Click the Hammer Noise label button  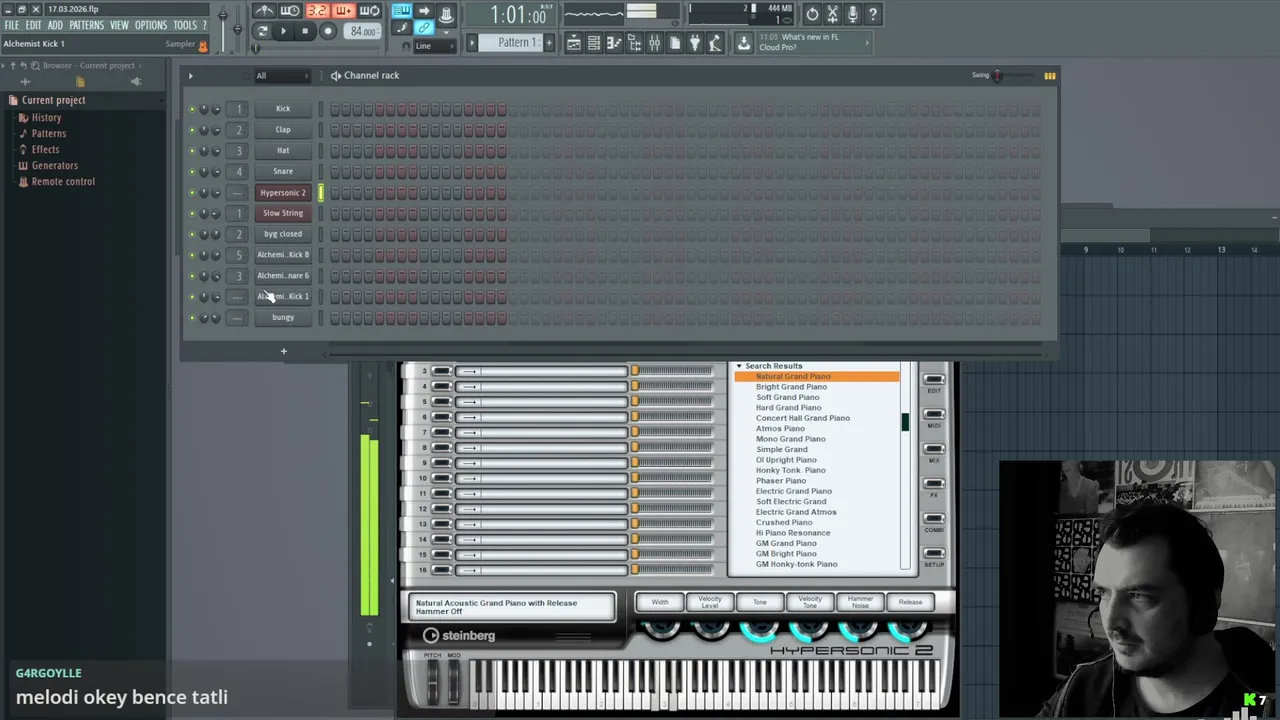click(x=860, y=602)
